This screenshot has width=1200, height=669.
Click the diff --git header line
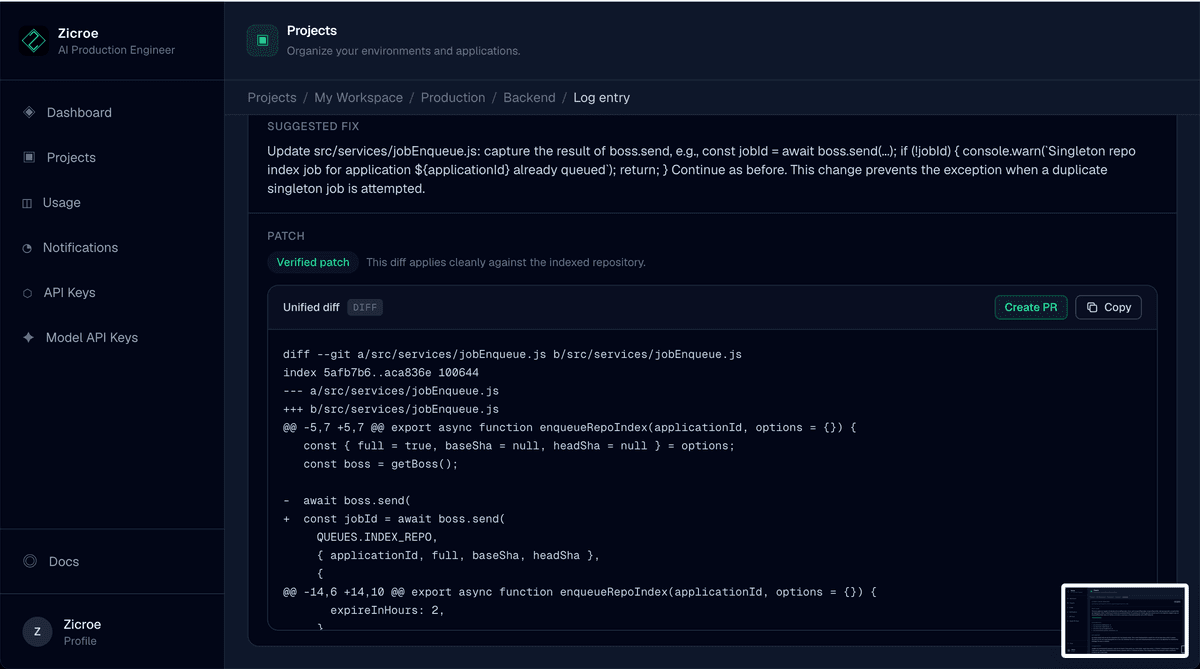512,354
